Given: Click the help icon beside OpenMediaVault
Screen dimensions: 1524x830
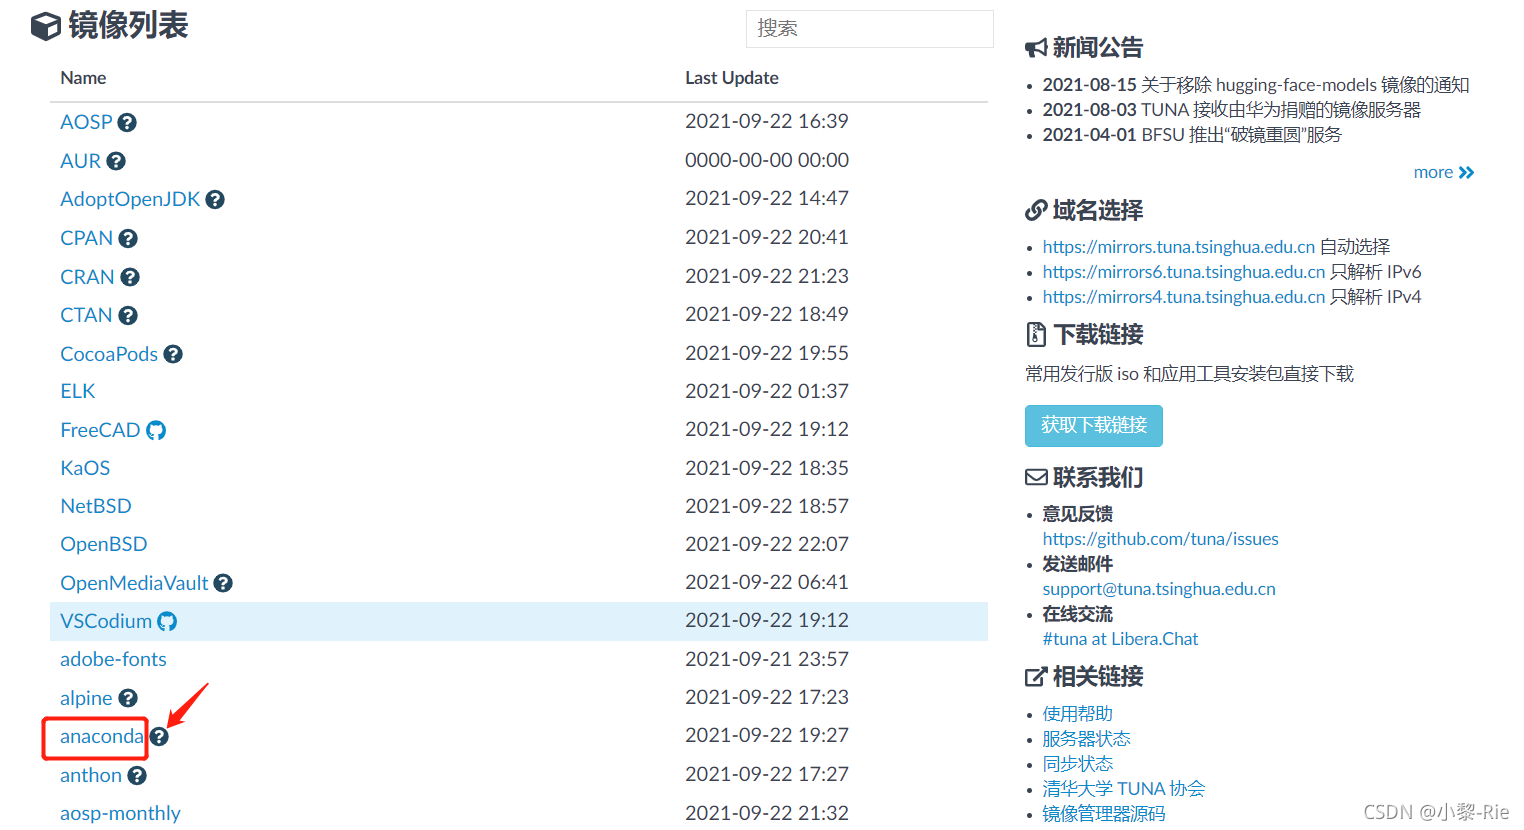Looking at the screenshot, I should [x=223, y=583].
